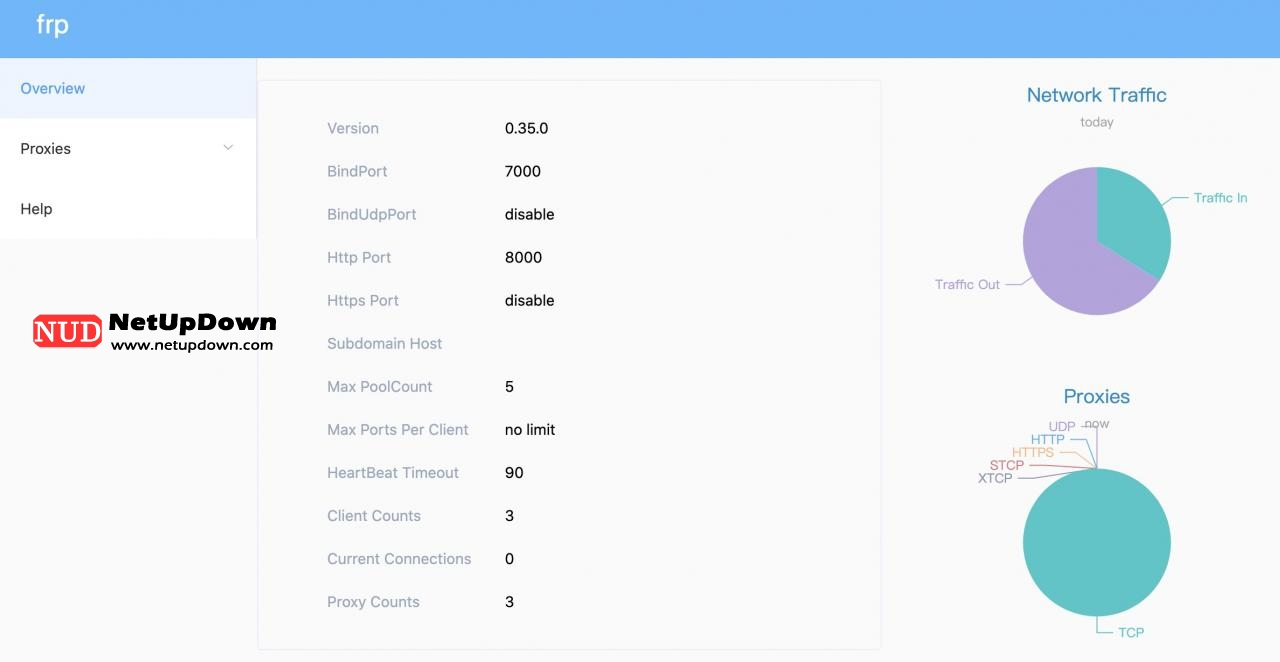Select the Traffic Out chart label
This screenshot has width=1280, height=662.
click(x=967, y=284)
